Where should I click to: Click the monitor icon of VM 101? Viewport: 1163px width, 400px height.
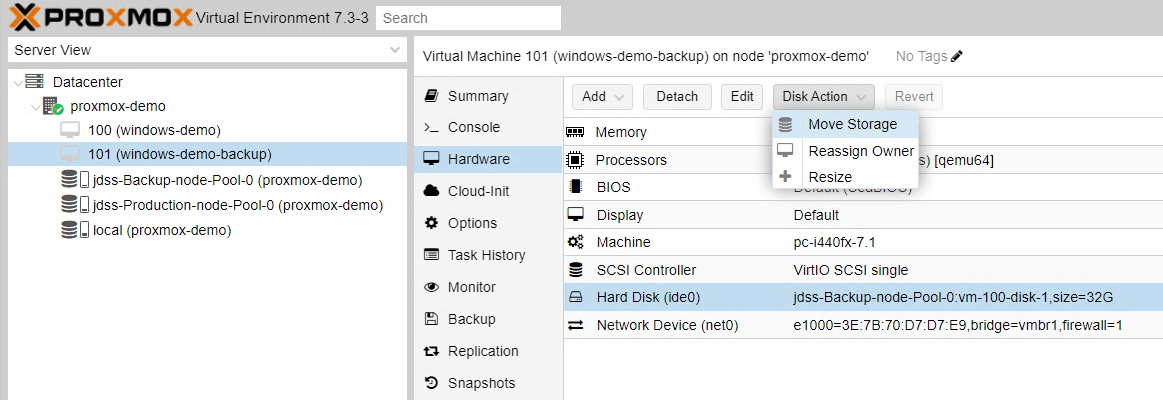[x=70, y=154]
